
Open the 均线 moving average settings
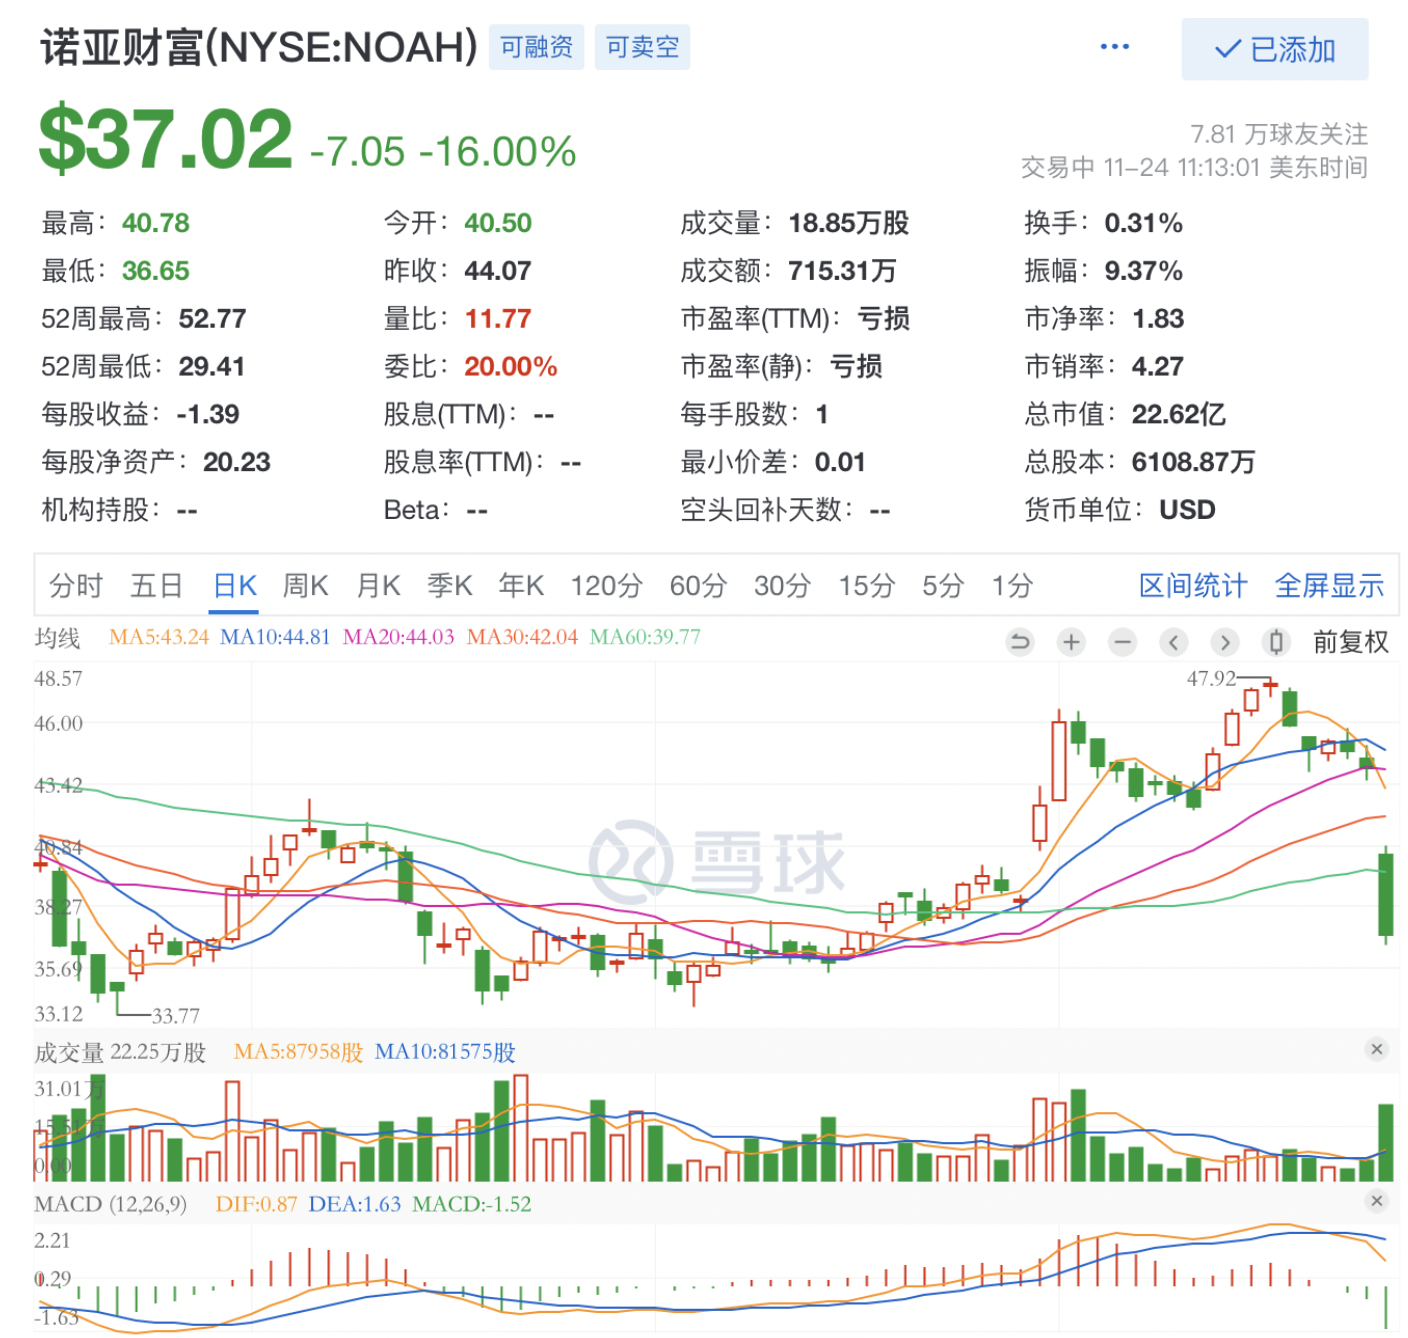coord(57,638)
